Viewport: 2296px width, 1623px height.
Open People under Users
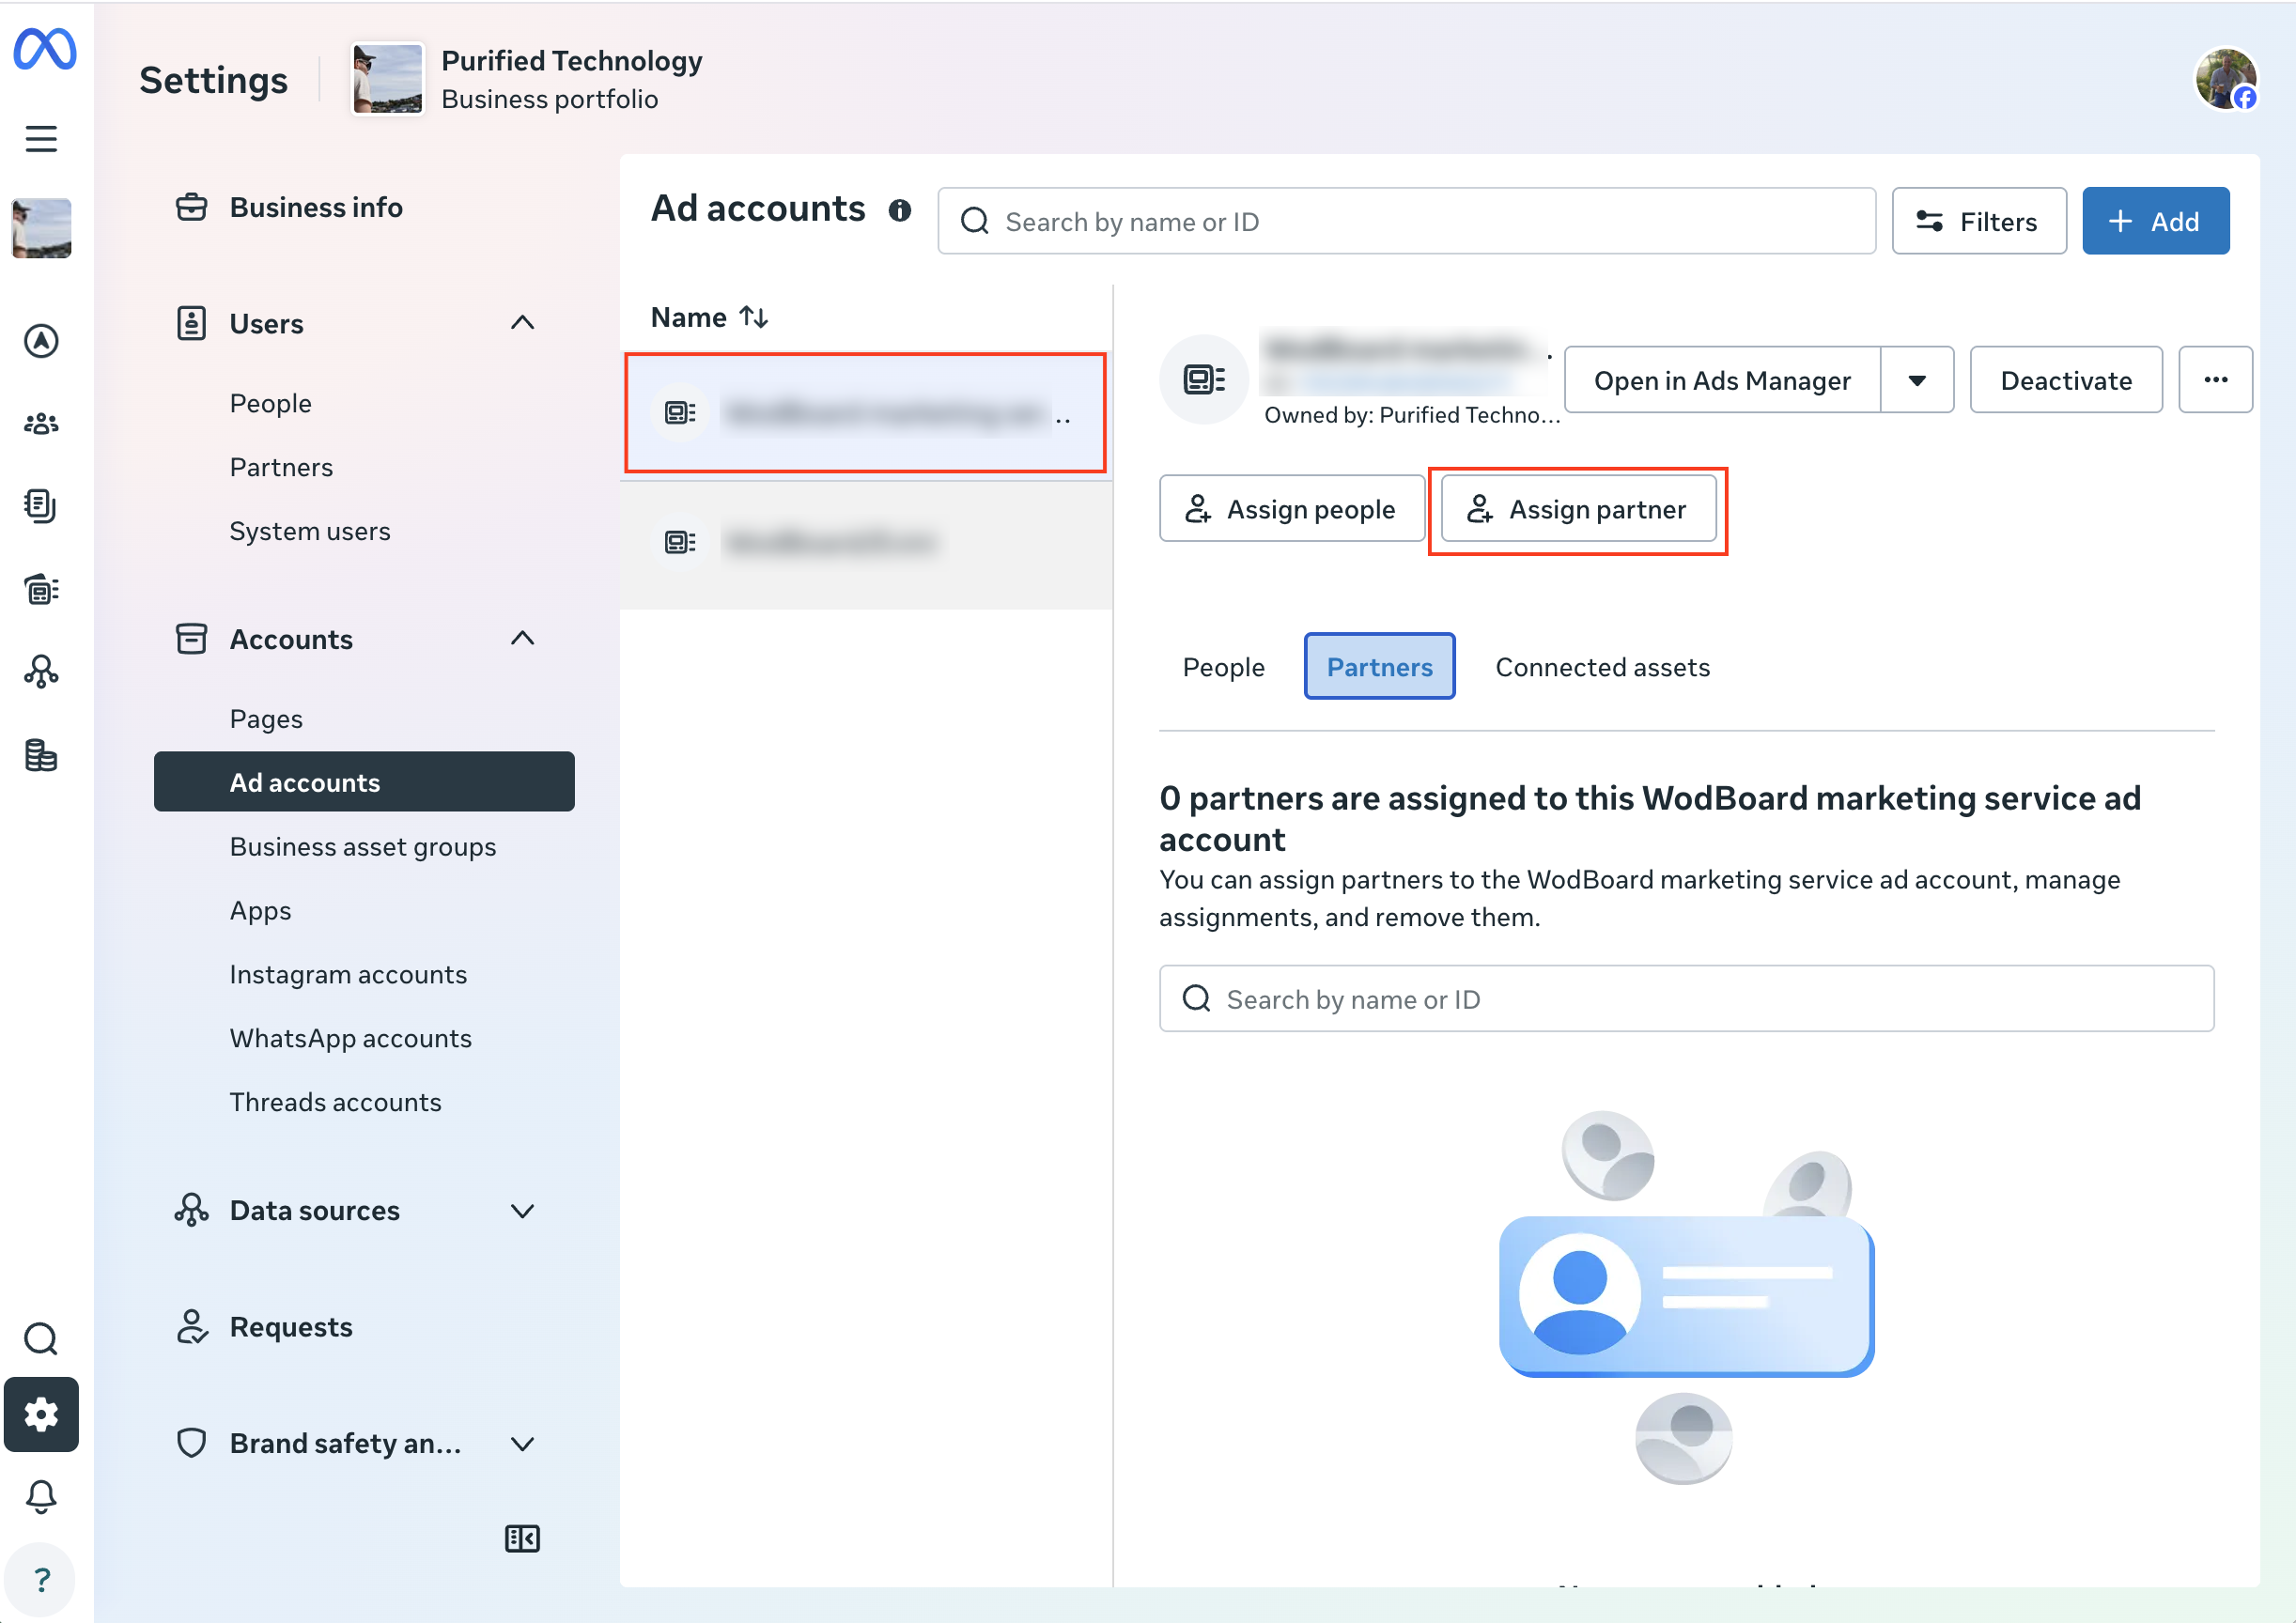(271, 403)
